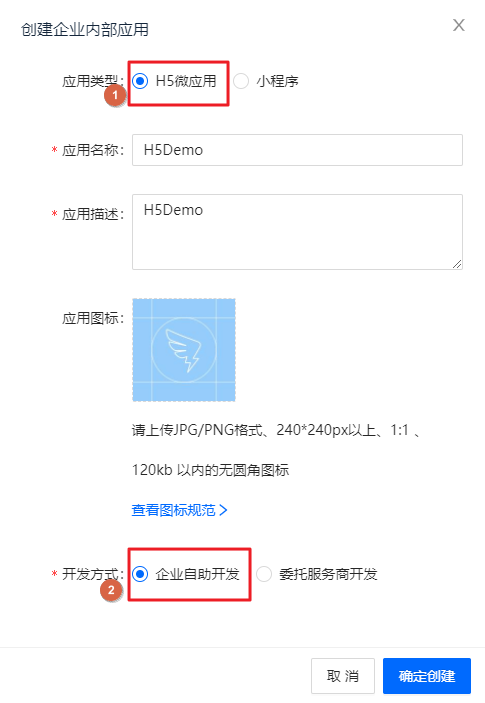485x703 pixels.
Task: Click the 应用图标 label
Action: coord(93,318)
